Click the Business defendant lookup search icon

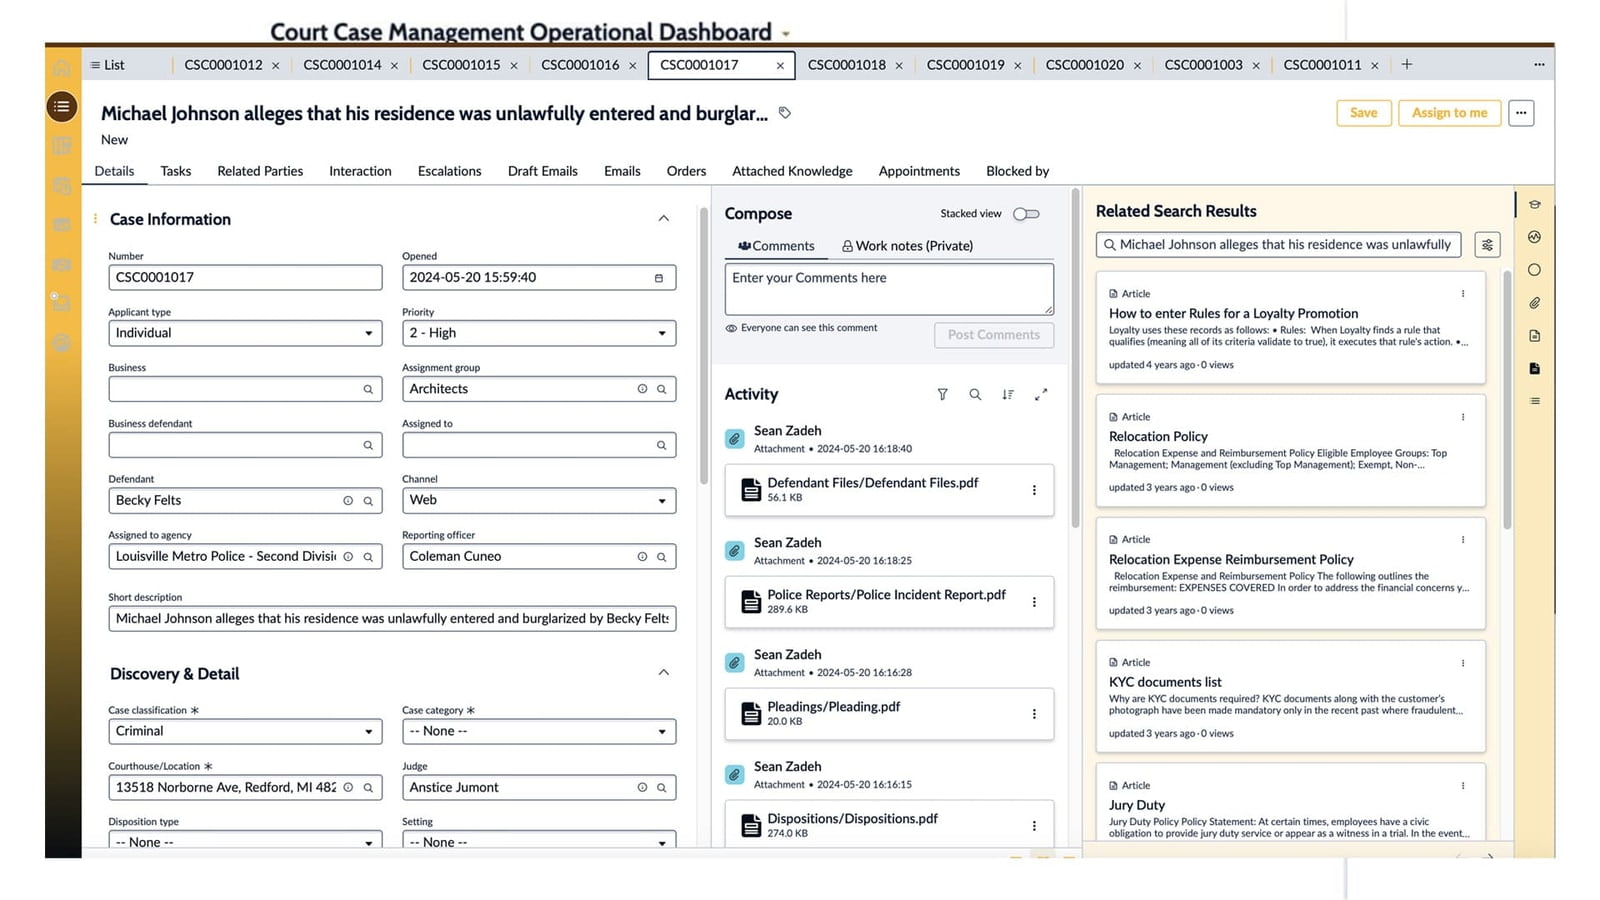[368, 445]
